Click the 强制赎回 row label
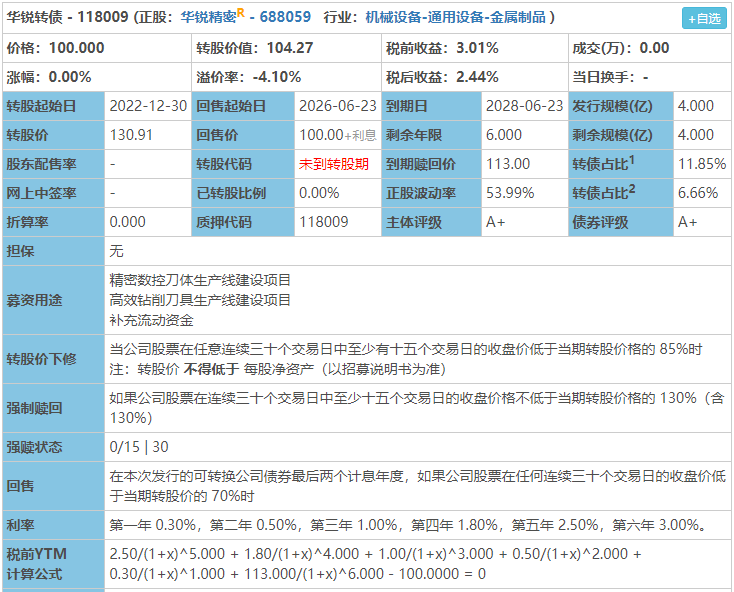The height and width of the screenshot is (592, 734). coord(53,408)
